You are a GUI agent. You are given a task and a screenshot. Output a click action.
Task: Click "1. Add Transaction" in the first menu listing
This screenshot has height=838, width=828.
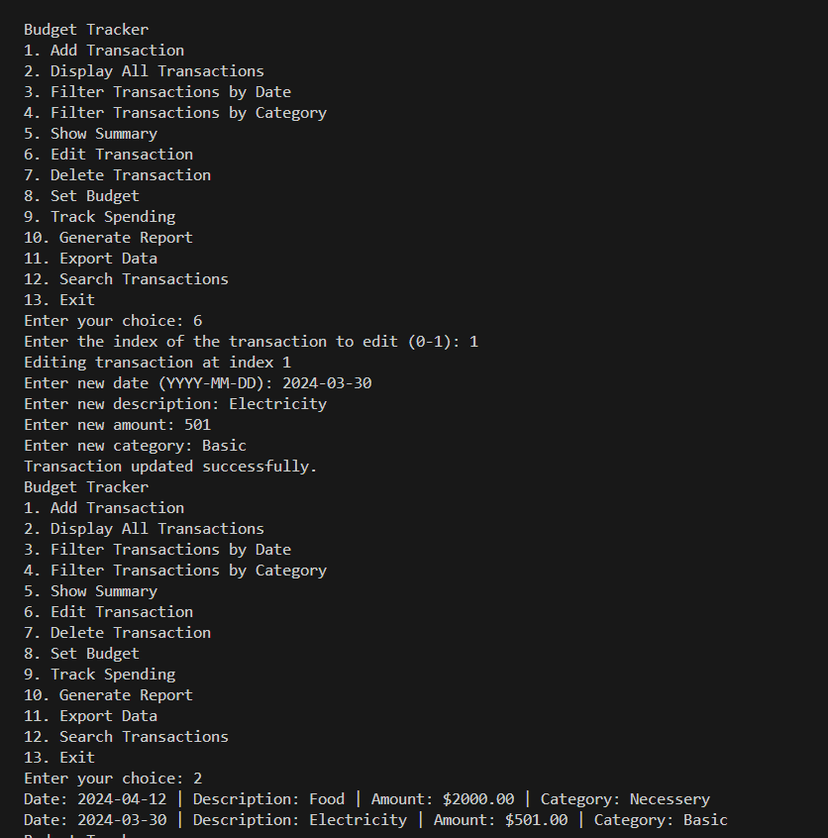coord(104,50)
